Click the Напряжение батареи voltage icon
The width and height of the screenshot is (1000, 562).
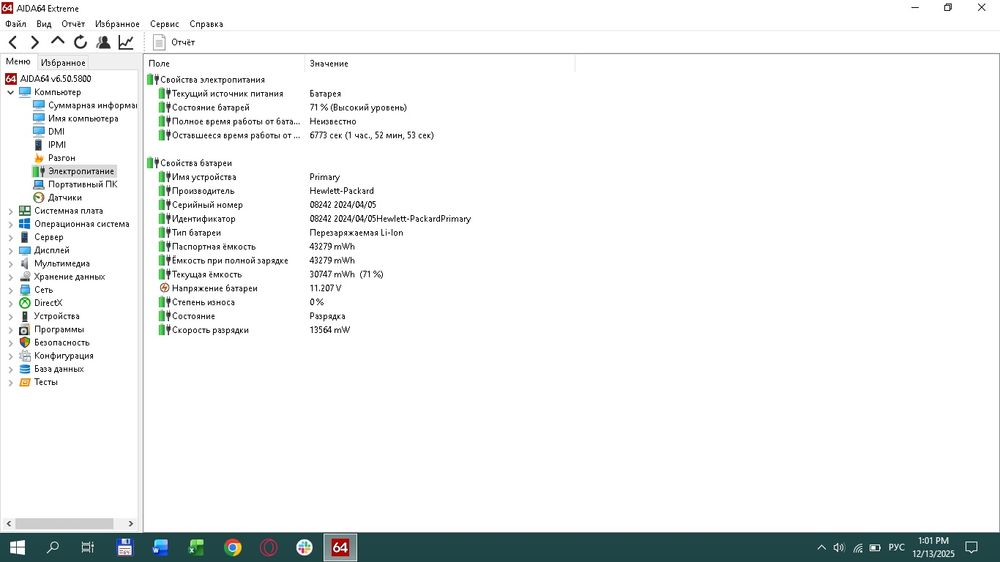click(x=165, y=288)
